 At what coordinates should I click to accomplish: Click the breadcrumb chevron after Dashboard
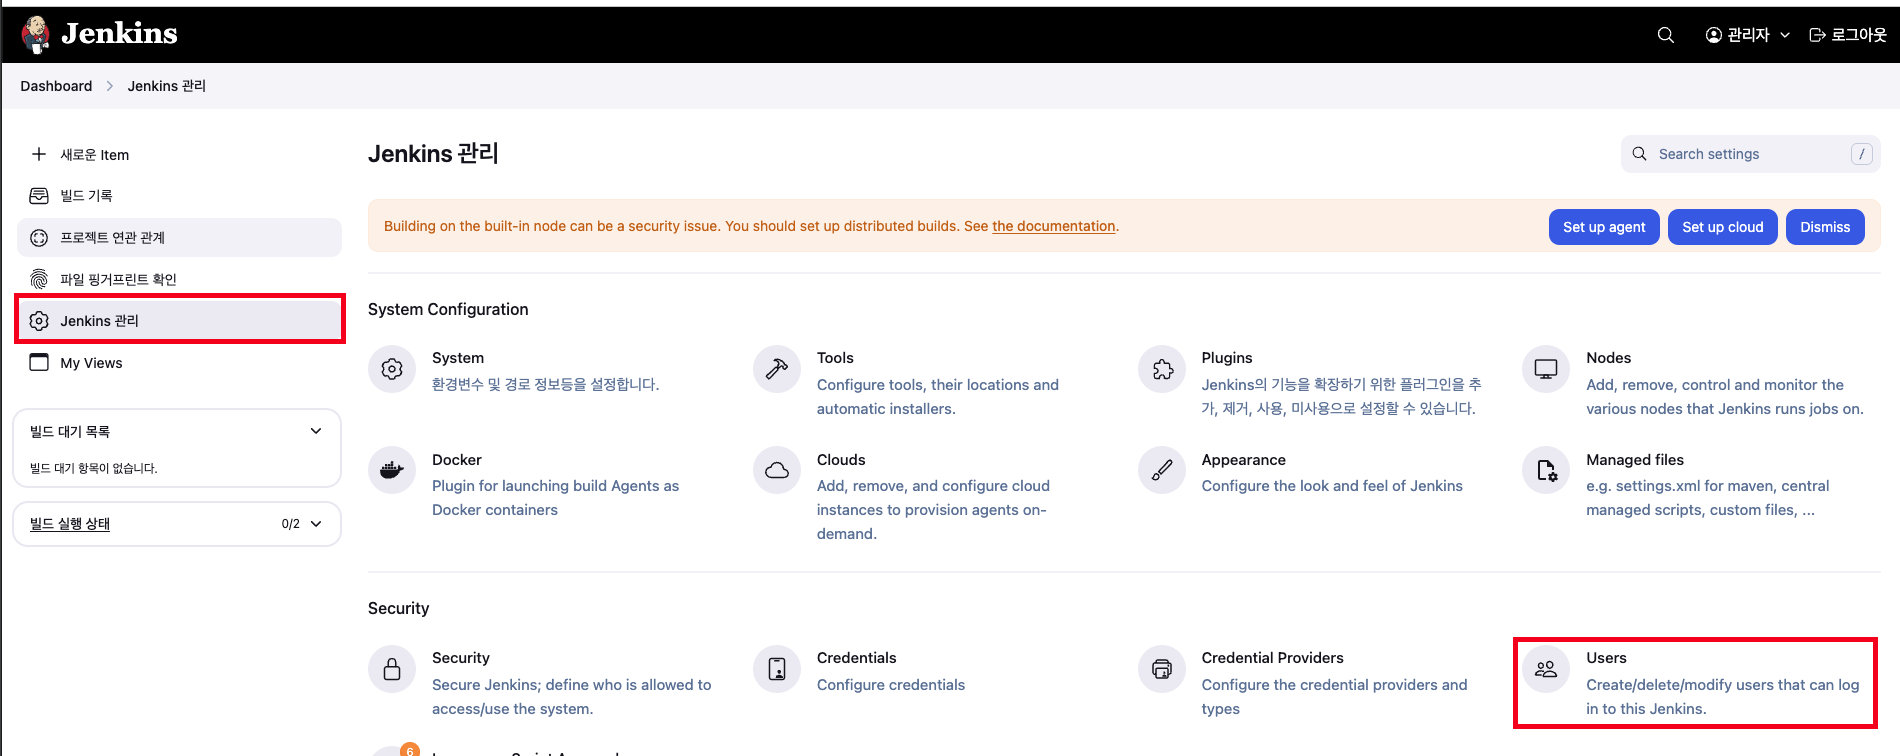[x=110, y=86]
